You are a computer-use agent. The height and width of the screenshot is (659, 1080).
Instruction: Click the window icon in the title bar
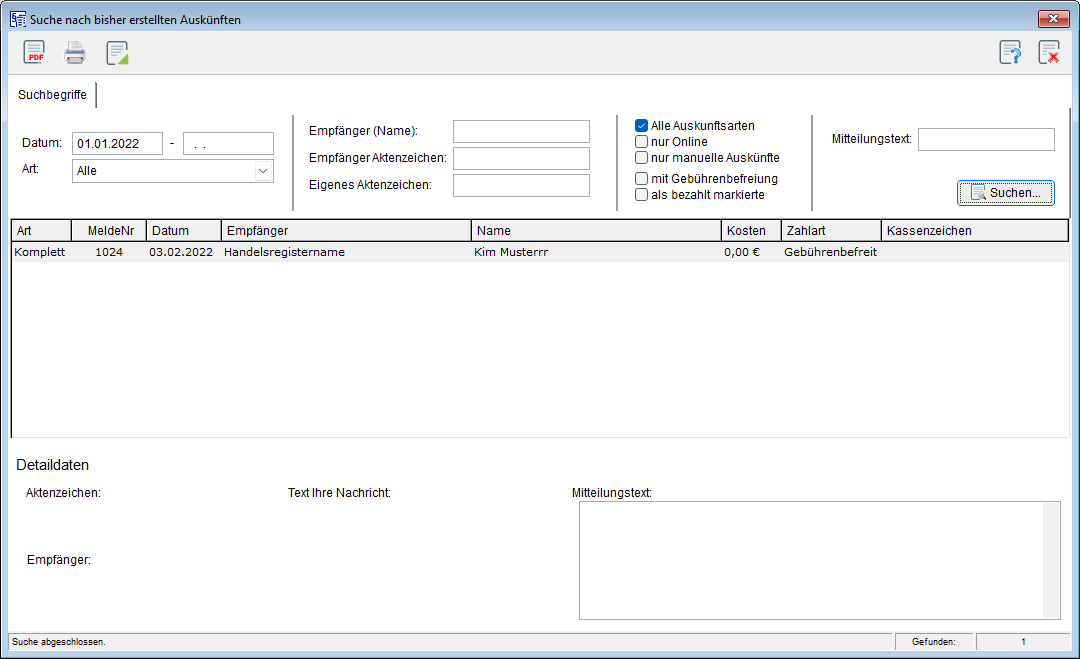[17, 19]
